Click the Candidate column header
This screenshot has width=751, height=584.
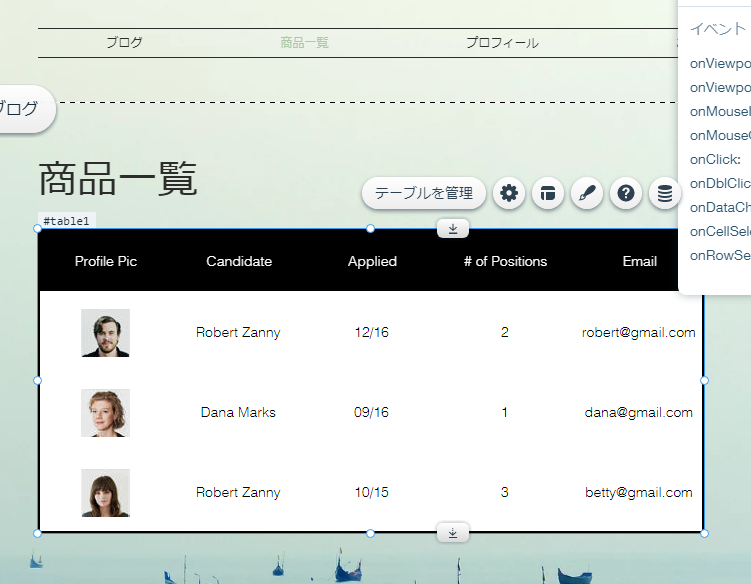239,261
